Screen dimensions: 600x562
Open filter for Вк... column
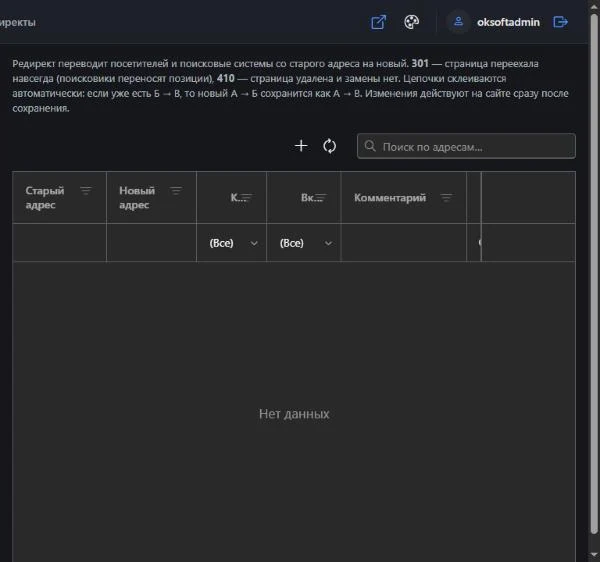pyautogui.click(x=321, y=197)
